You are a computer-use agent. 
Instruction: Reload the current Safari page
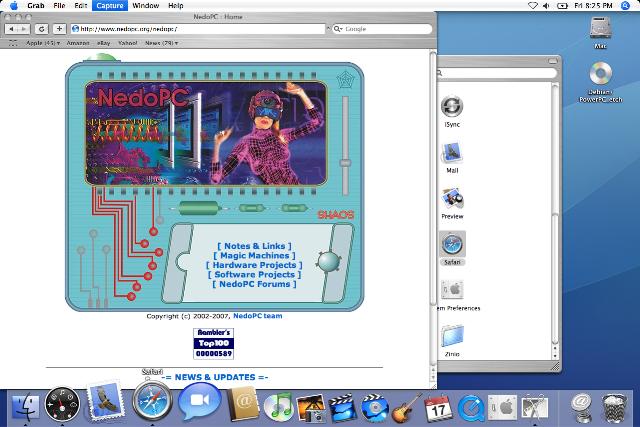(x=41, y=29)
